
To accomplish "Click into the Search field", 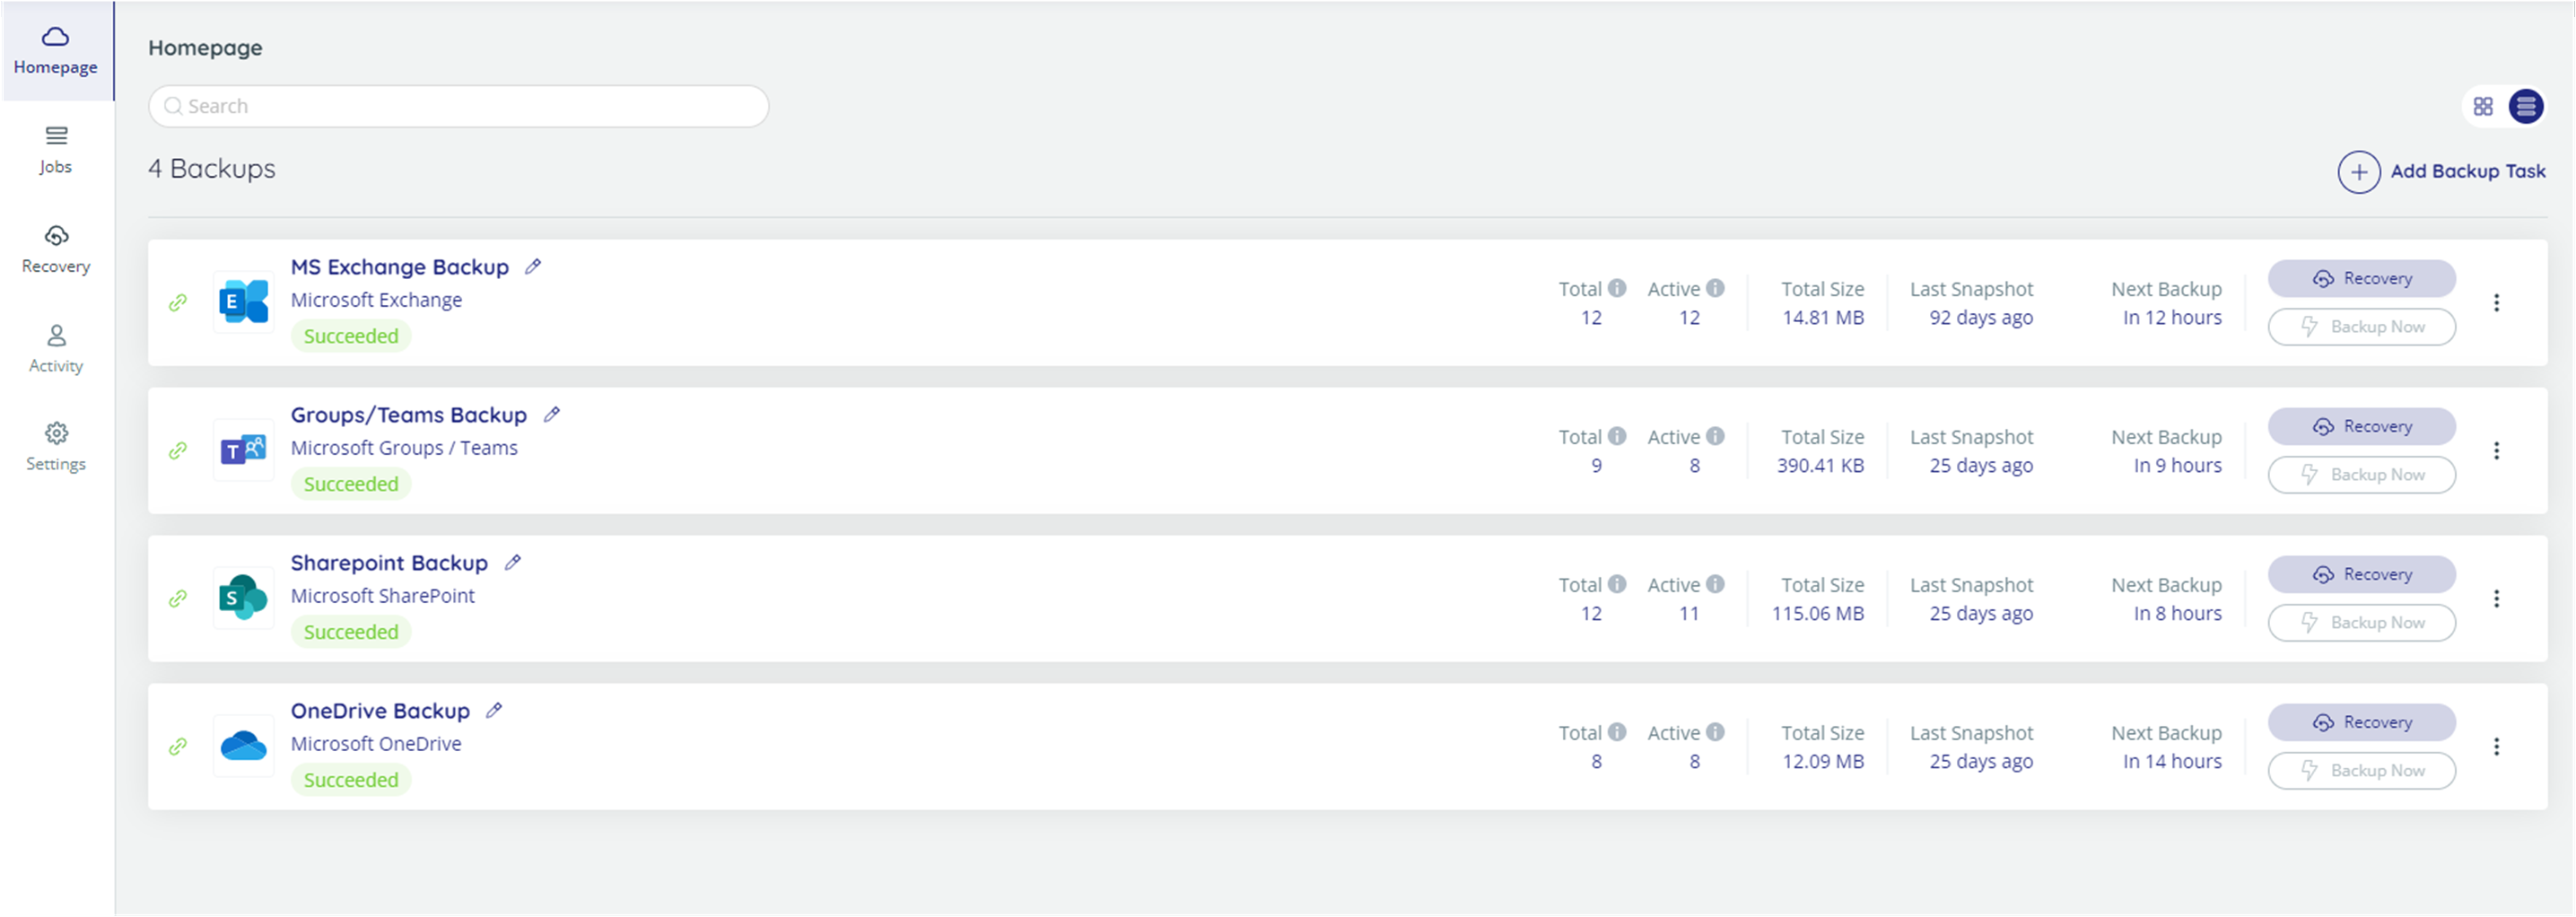I will 458,106.
